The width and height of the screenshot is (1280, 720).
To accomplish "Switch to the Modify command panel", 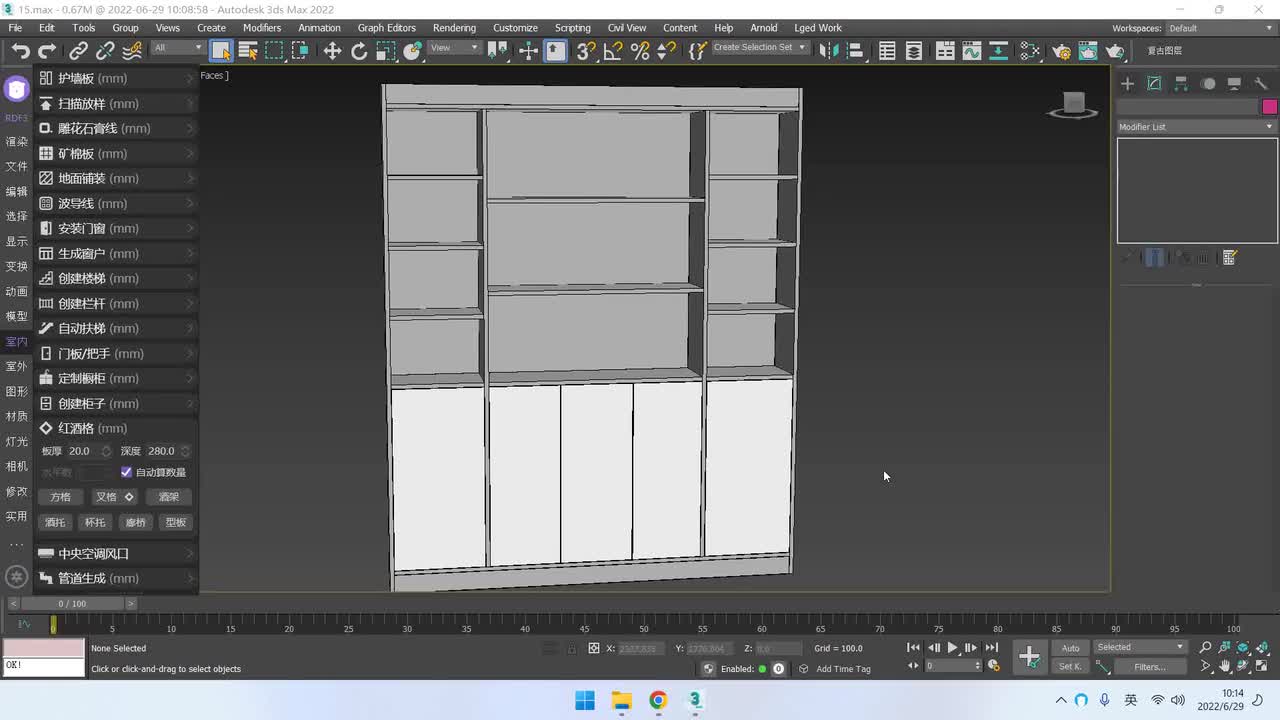I will [x=1154, y=84].
